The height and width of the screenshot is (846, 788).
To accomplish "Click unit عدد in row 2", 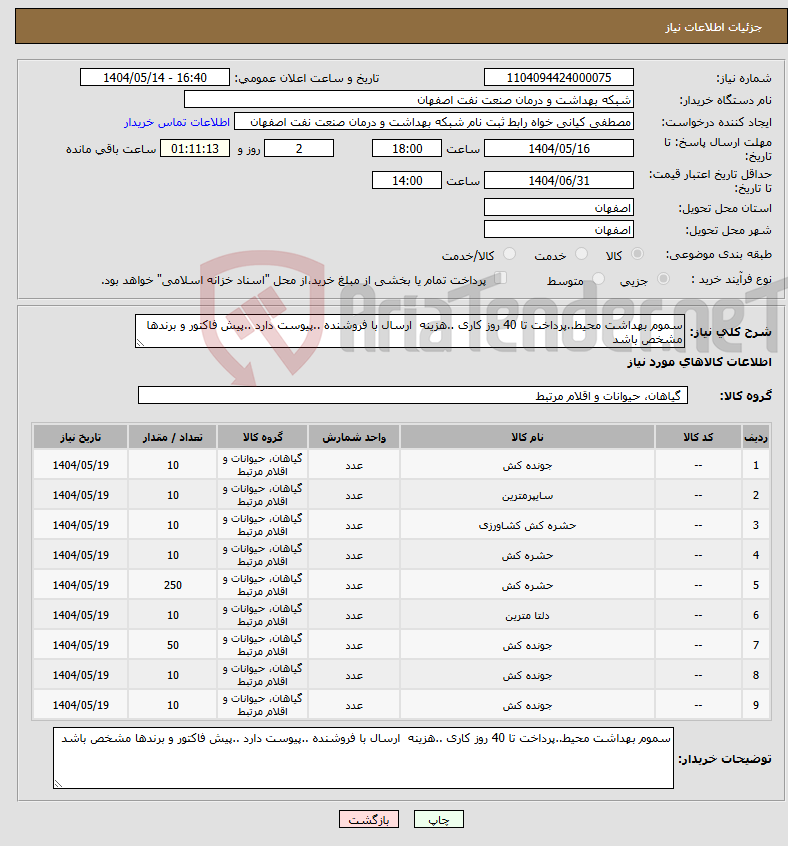I will [354, 495].
